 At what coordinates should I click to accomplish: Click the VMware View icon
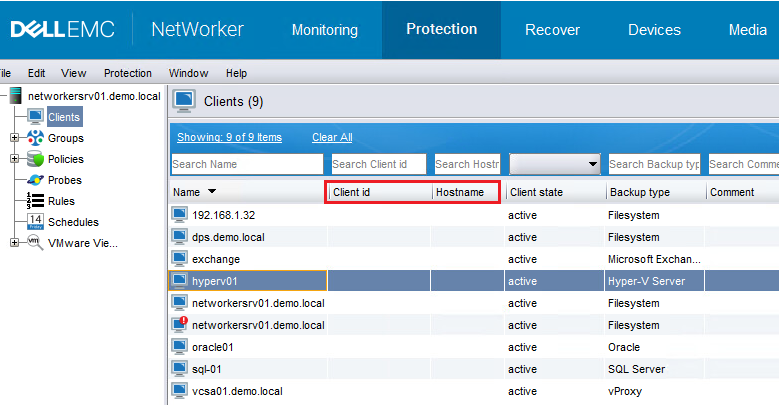35,243
